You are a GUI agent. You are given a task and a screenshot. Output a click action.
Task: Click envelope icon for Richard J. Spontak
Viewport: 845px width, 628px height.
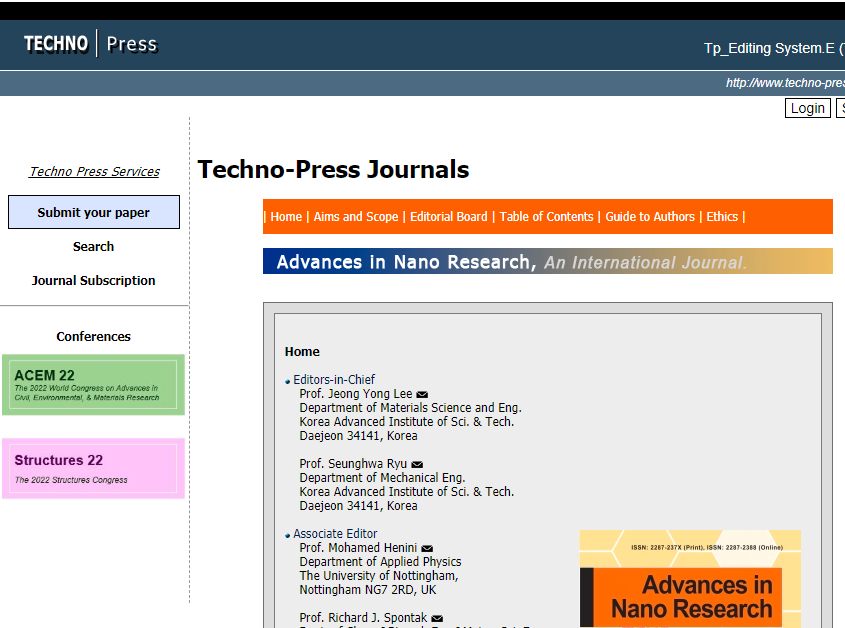tap(437, 619)
